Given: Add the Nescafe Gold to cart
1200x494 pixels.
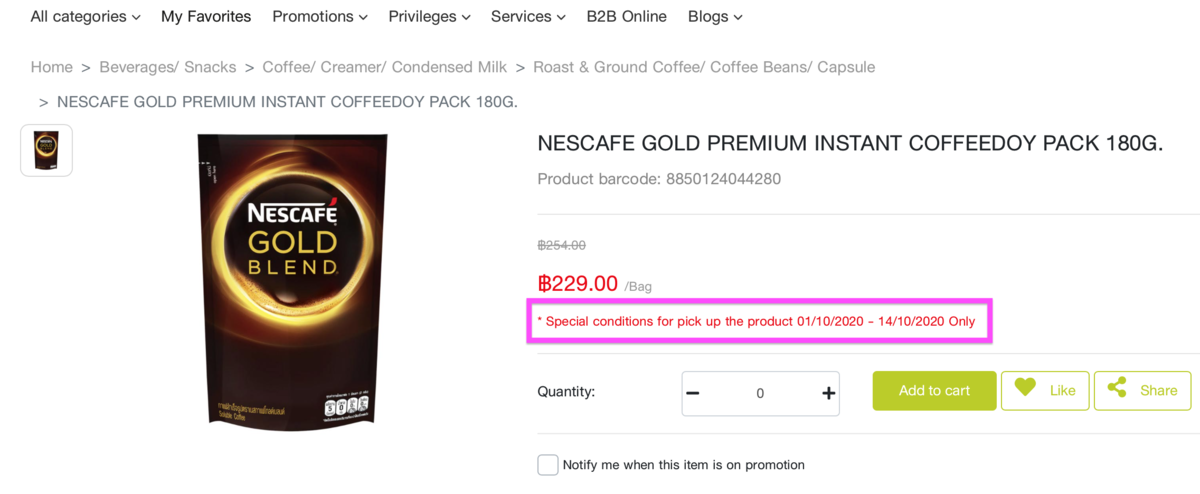Looking at the screenshot, I should coord(935,391).
